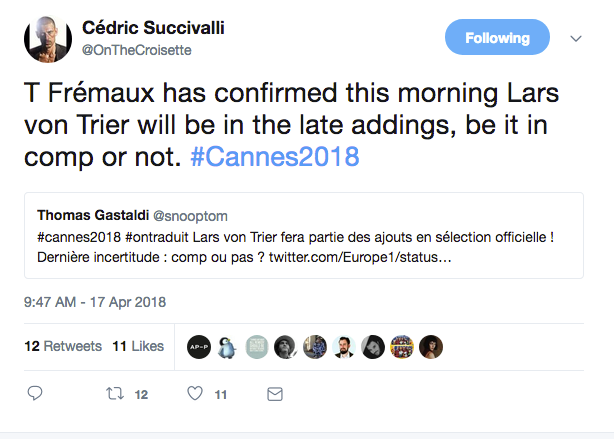Like the tweet with heart icon
Screen dimensions: 614x439
click(196, 395)
